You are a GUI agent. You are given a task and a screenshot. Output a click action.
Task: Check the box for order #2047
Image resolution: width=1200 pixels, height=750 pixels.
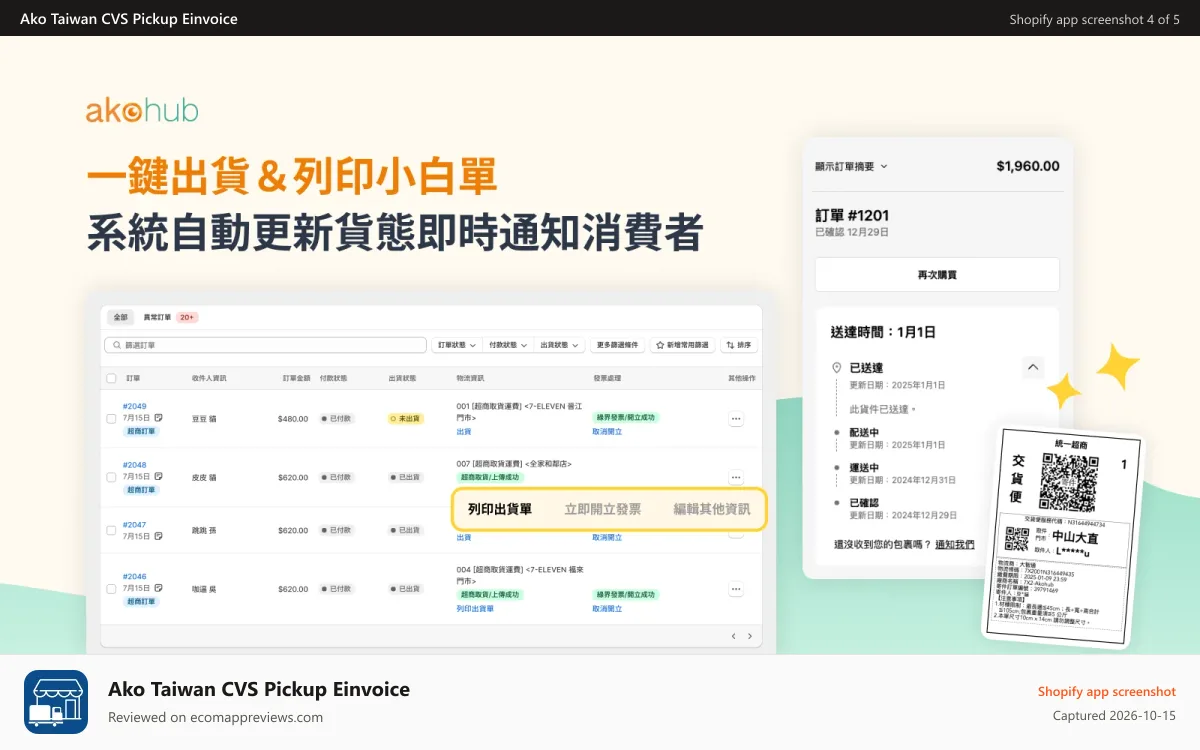(111, 530)
